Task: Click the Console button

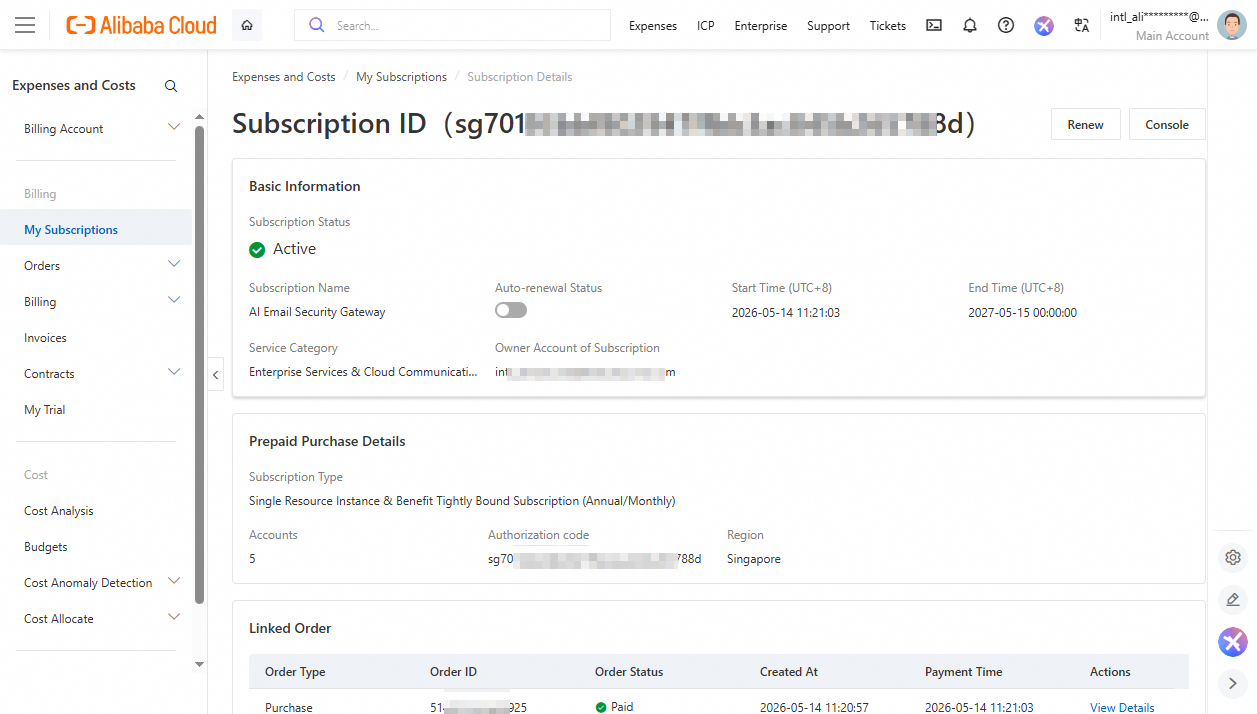Action: pos(1167,125)
